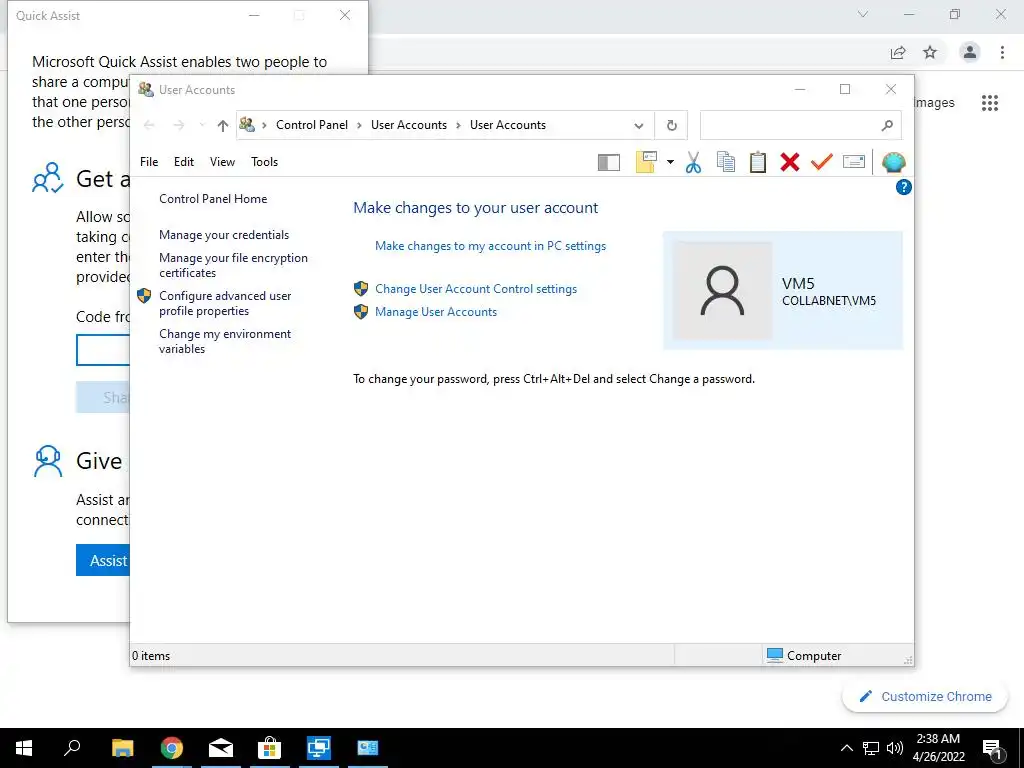The width and height of the screenshot is (1024, 768).
Task: Open the notification center icon
Action: 992,748
